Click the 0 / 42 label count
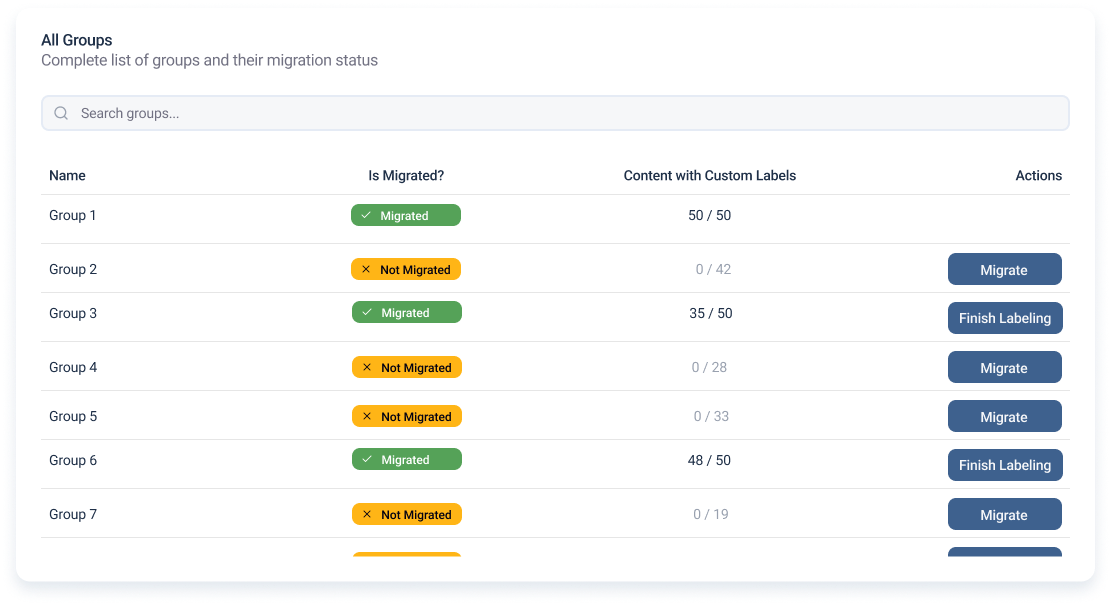1111x606 pixels. coord(713,269)
